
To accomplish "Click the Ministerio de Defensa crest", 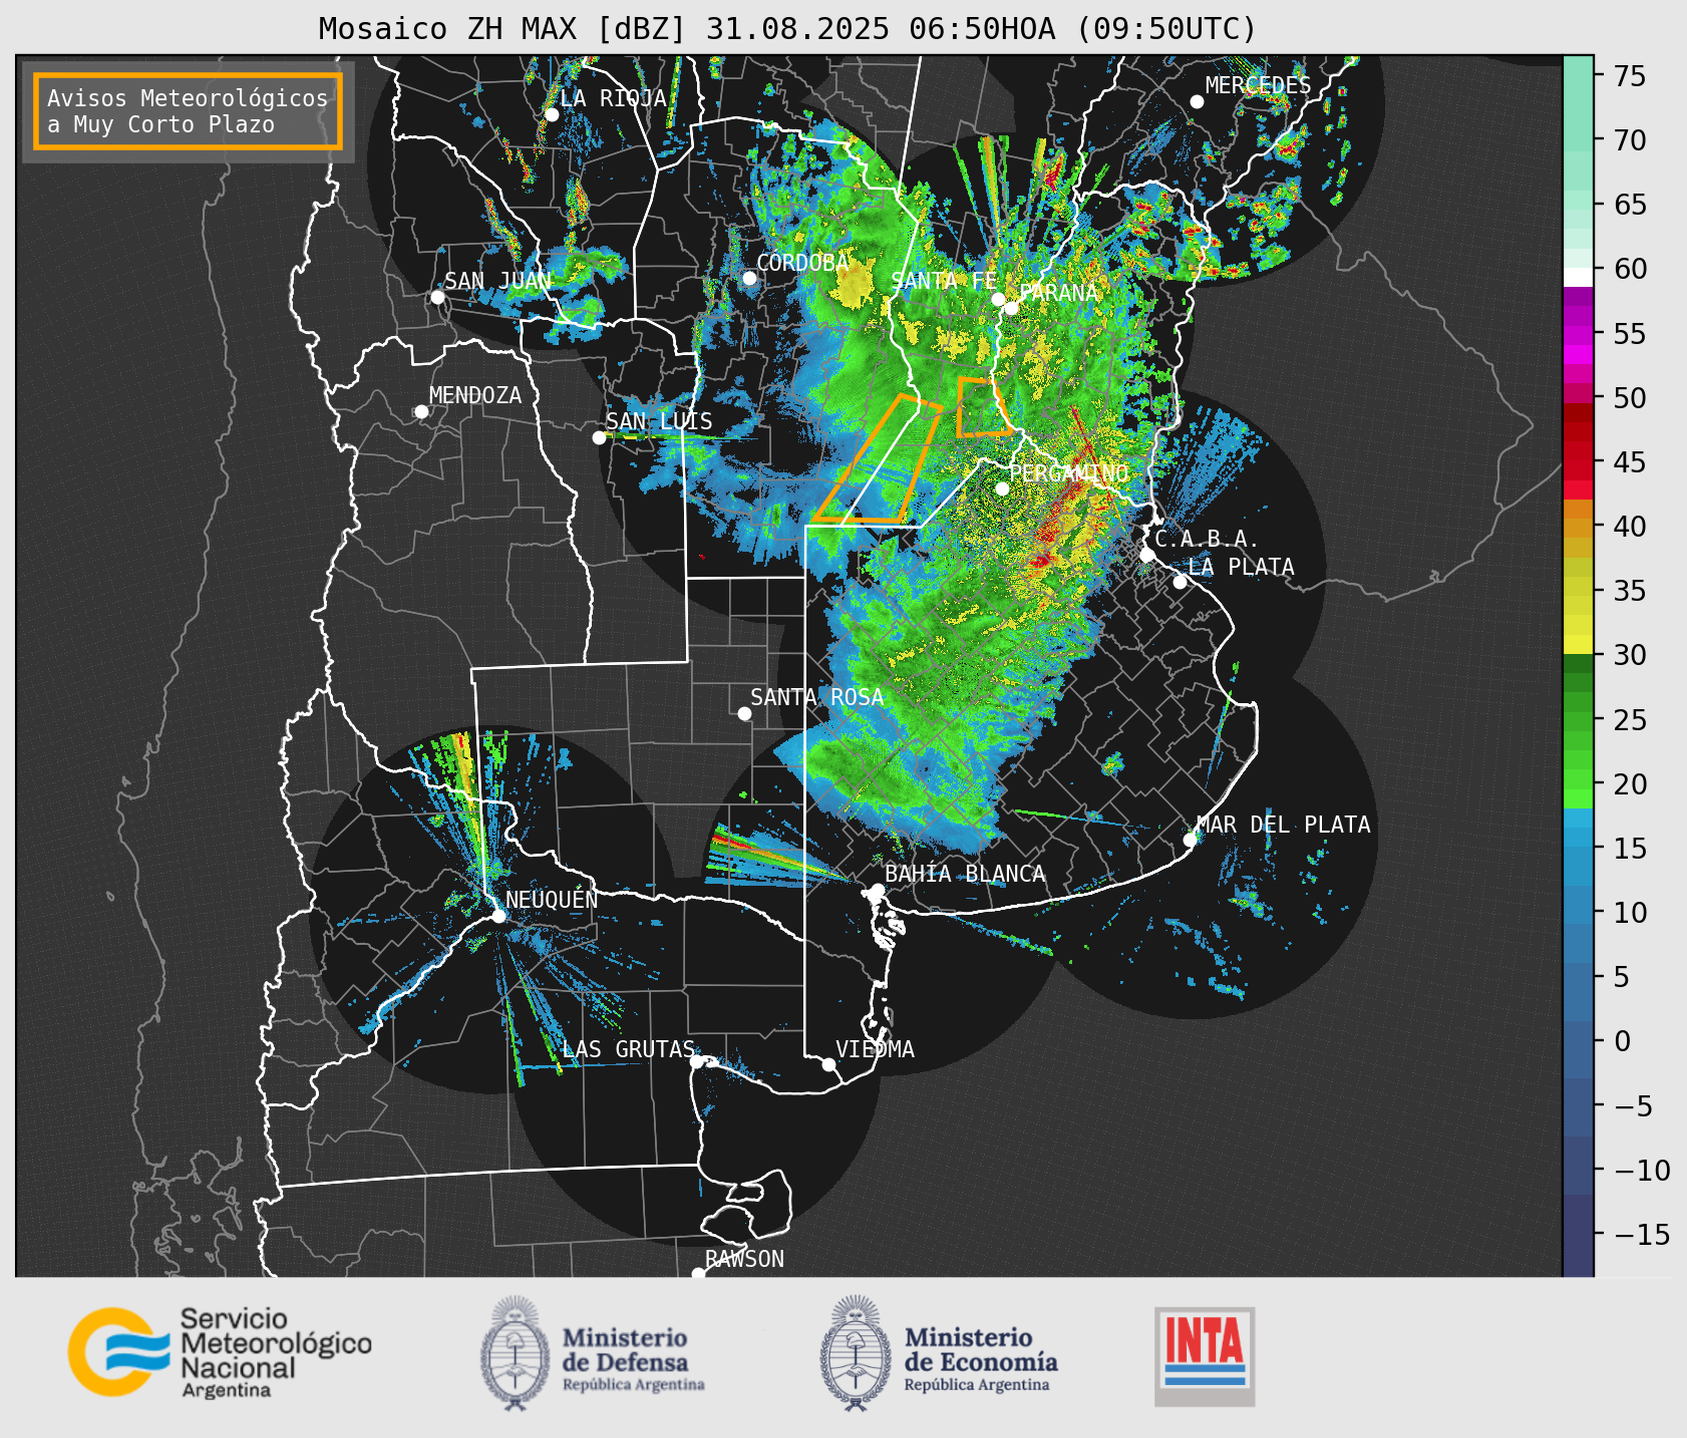I will (x=515, y=1353).
